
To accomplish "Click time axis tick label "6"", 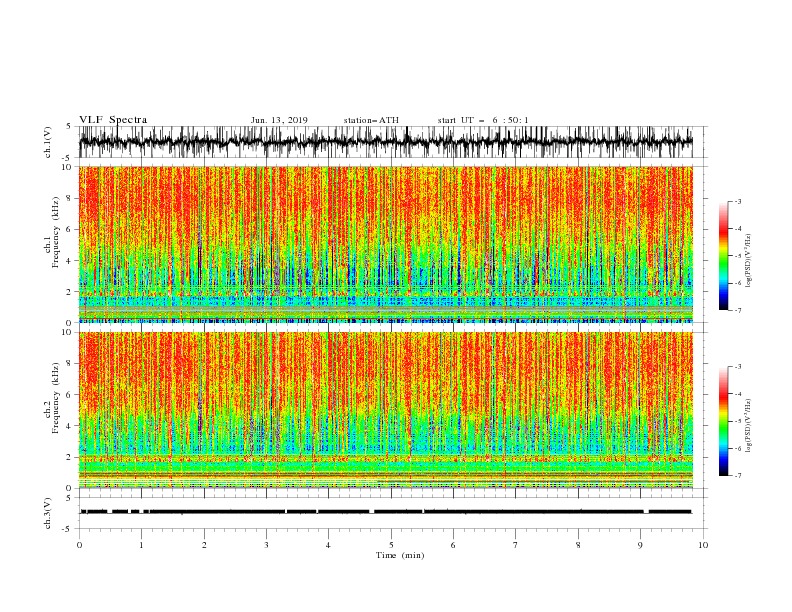I will [x=453, y=545].
